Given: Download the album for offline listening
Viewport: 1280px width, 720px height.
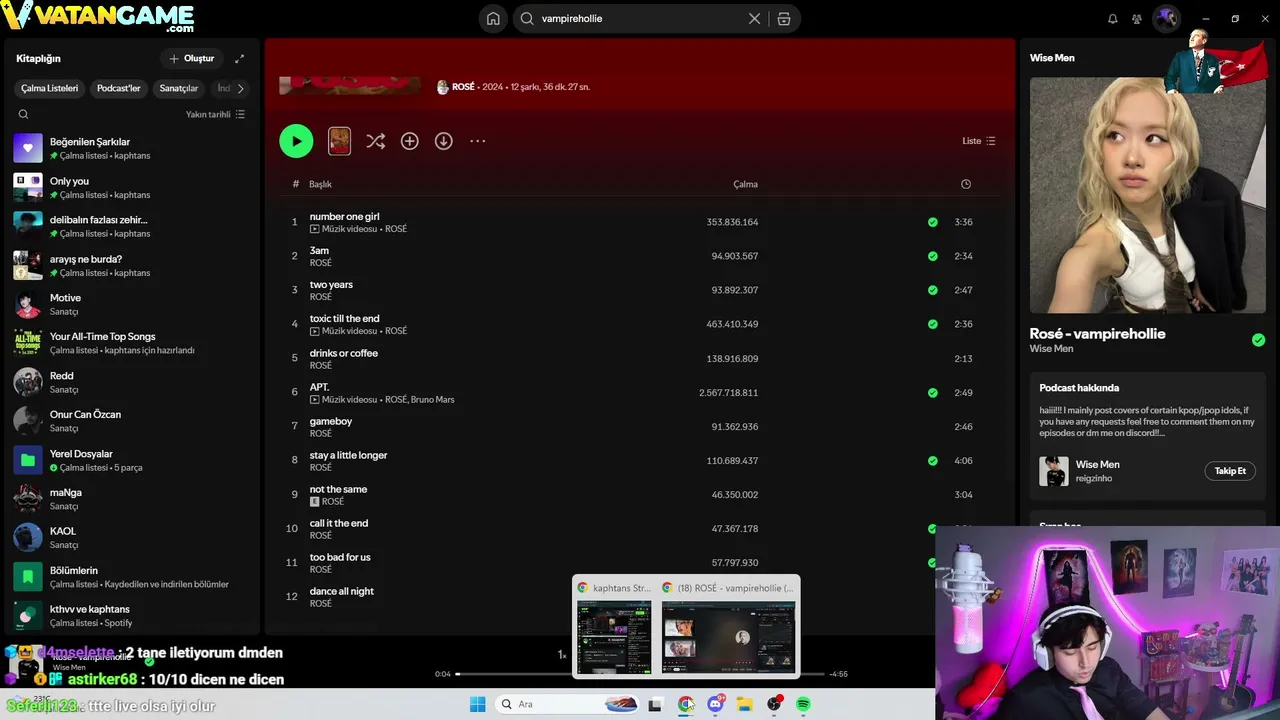Looking at the screenshot, I should [444, 141].
